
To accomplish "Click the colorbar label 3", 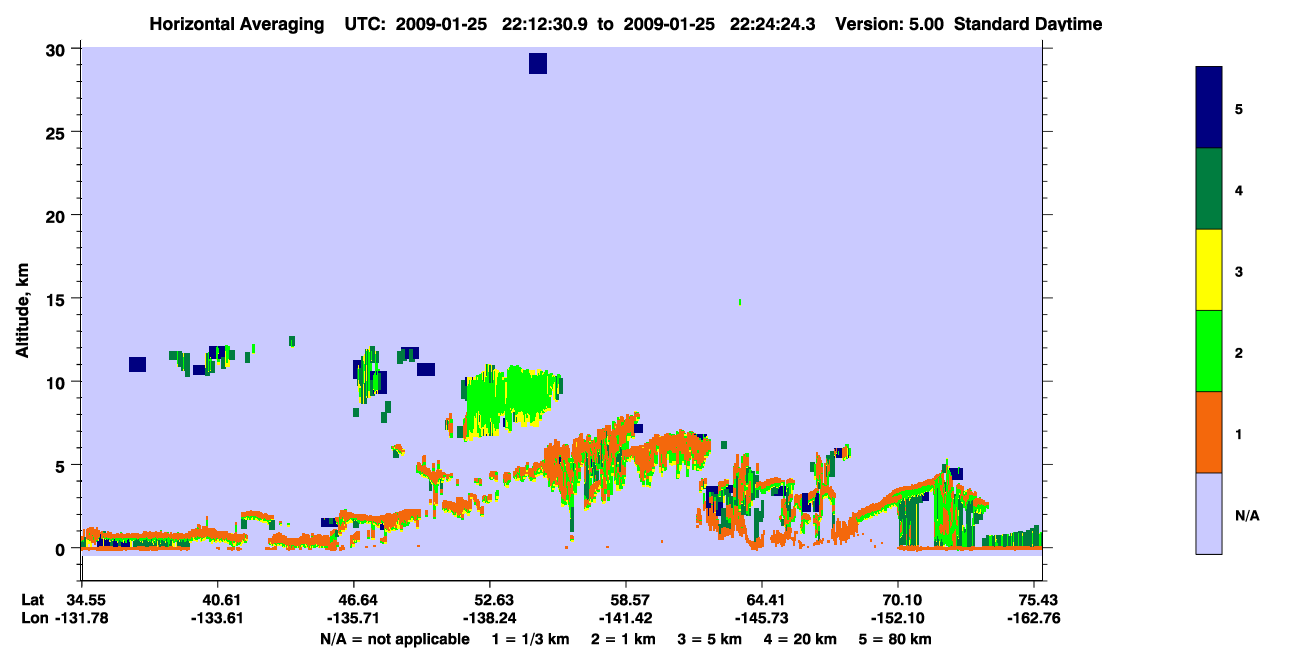I will point(1239,271).
